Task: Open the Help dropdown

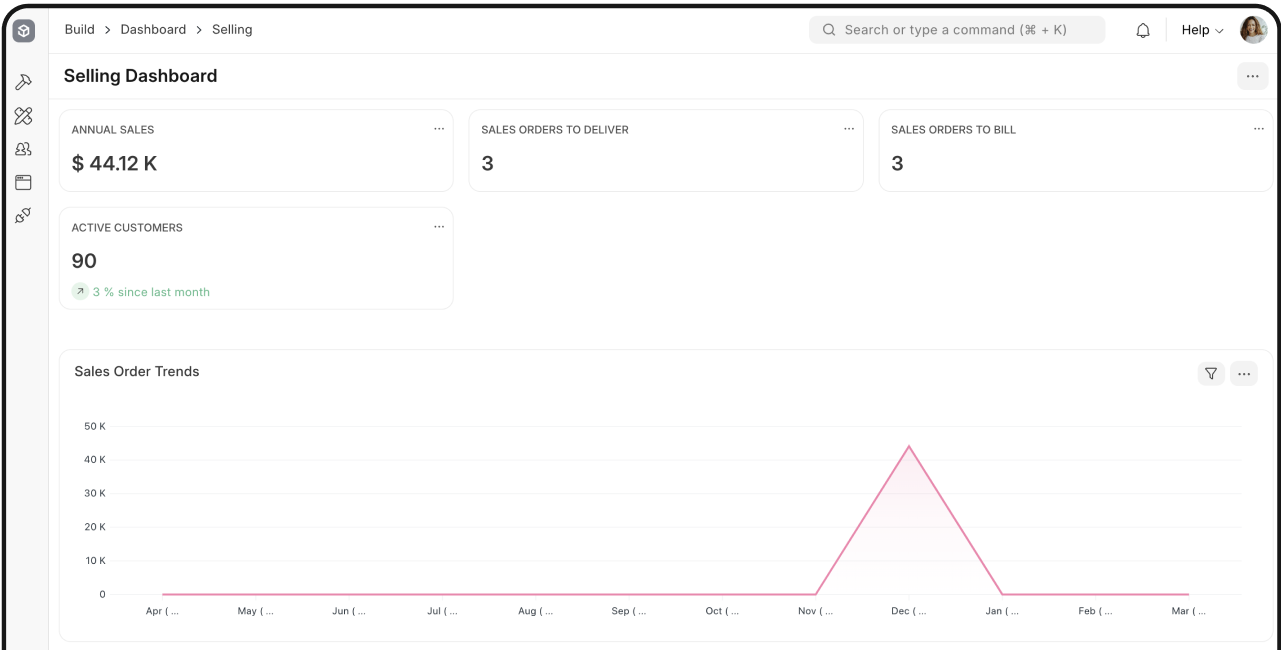Action: pos(1200,30)
